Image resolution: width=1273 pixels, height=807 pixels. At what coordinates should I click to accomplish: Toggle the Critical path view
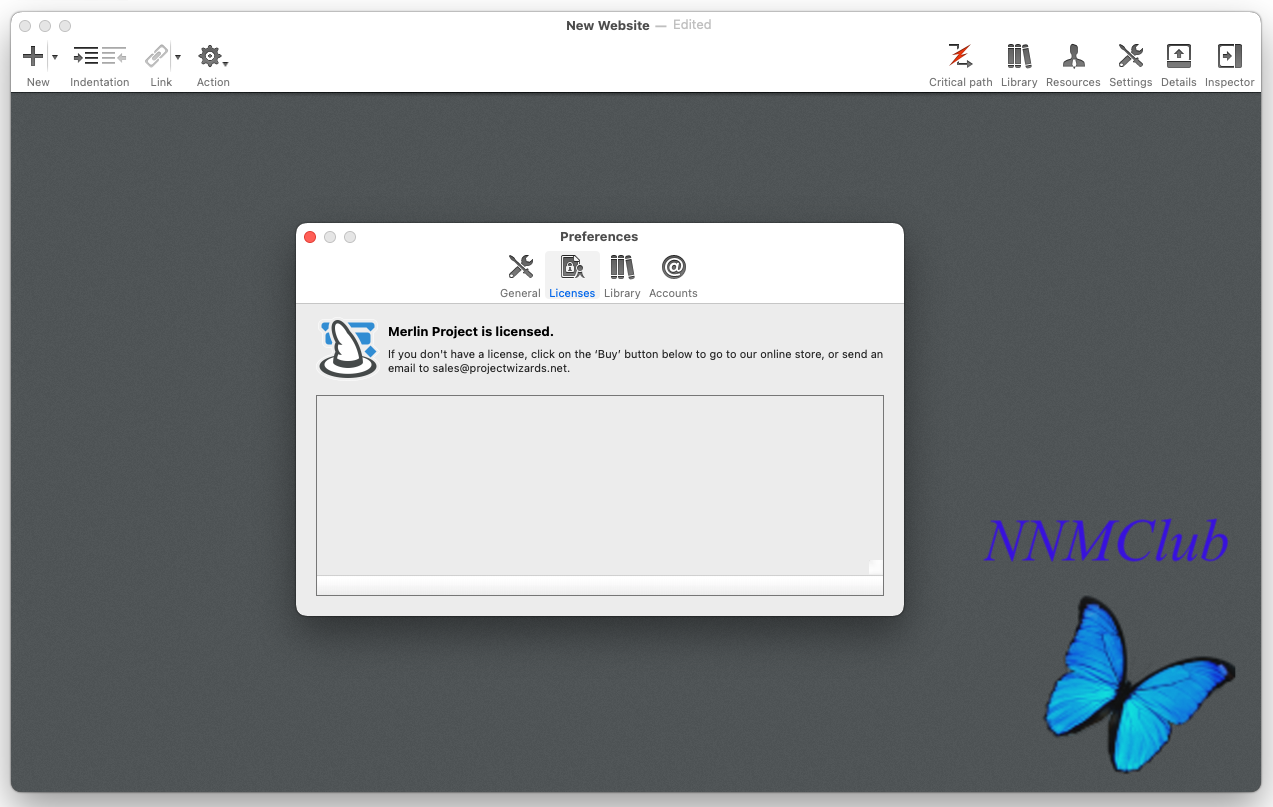[960, 56]
